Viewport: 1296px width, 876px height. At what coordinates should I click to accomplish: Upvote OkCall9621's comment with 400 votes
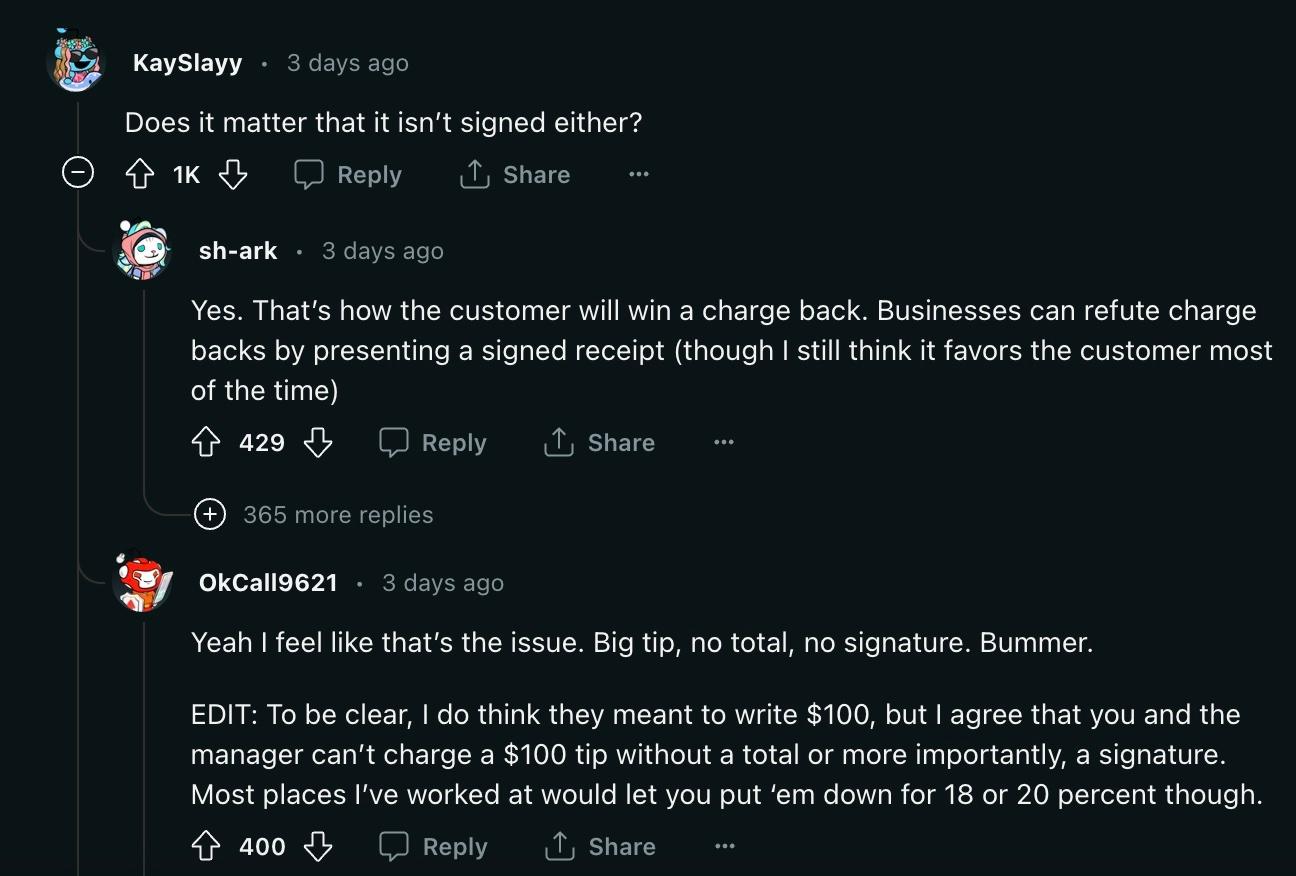click(205, 847)
